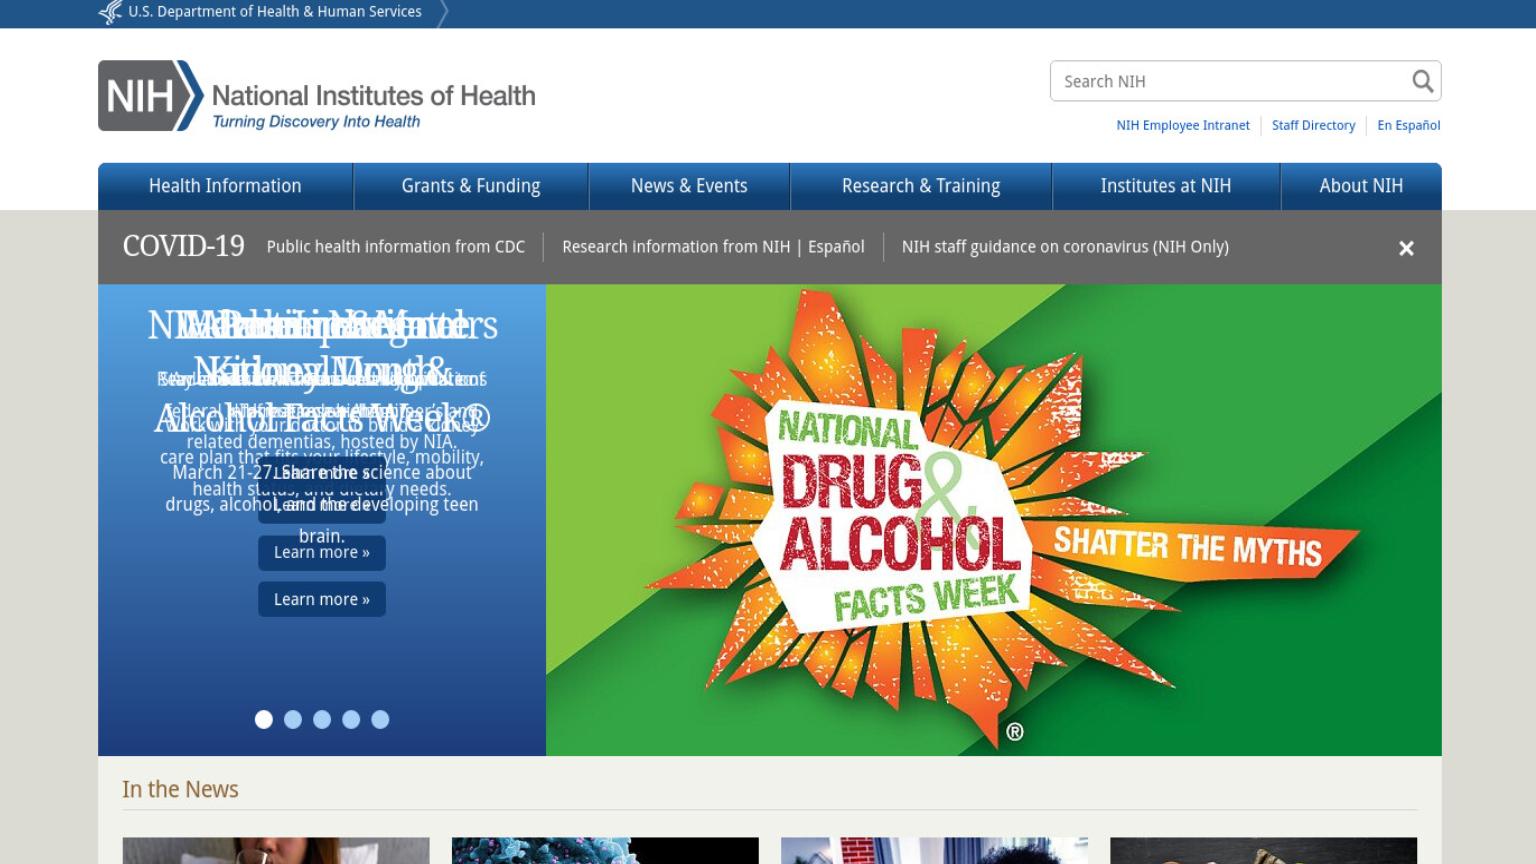Screen dimensions: 1536x864
Task: Select the second carousel slide dot
Action: 293,719
